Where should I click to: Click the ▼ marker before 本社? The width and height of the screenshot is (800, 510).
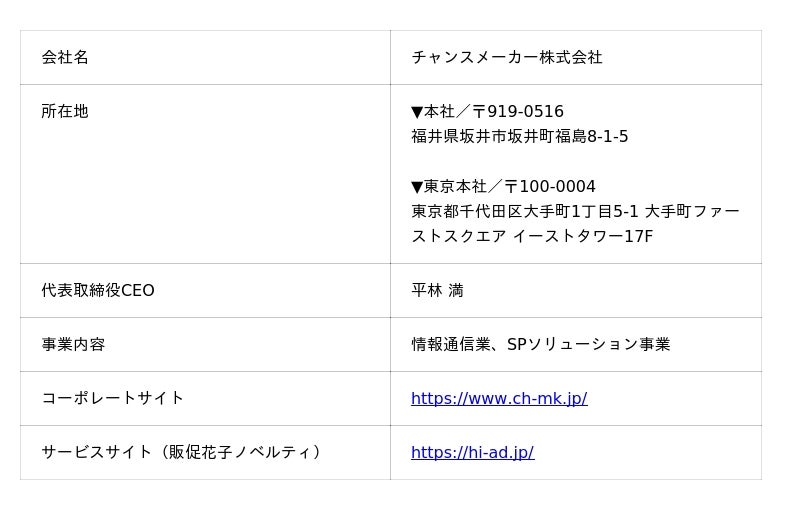point(417,112)
